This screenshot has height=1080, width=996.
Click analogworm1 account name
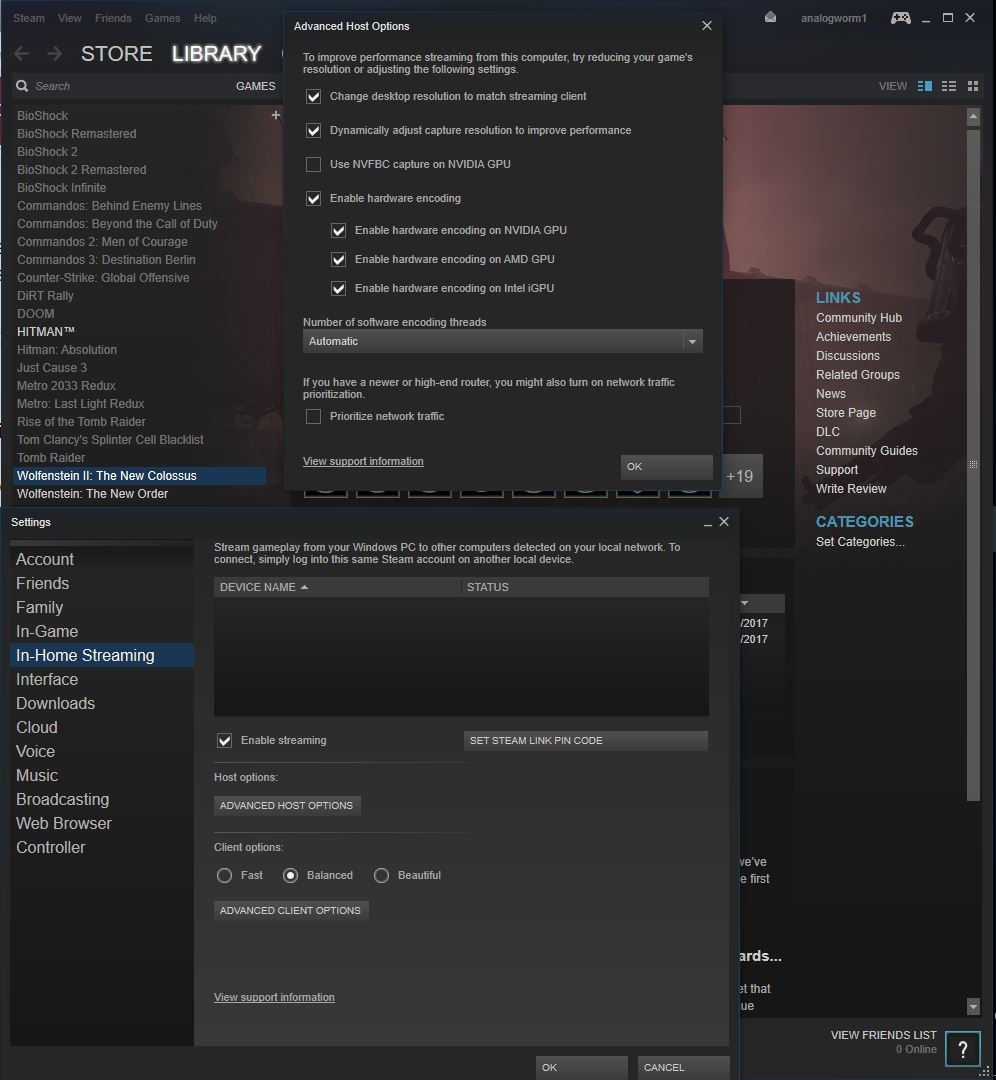click(833, 18)
